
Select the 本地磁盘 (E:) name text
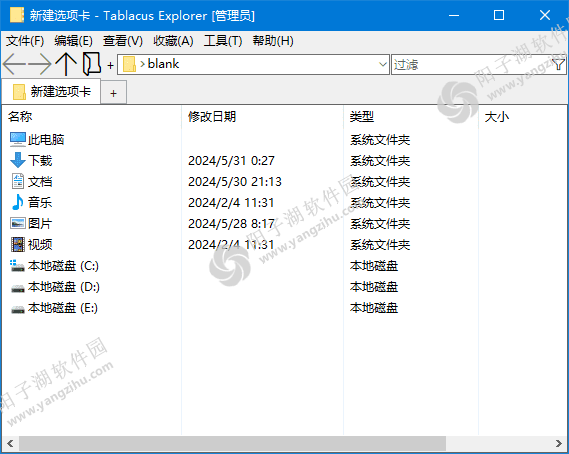pos(63,308)
